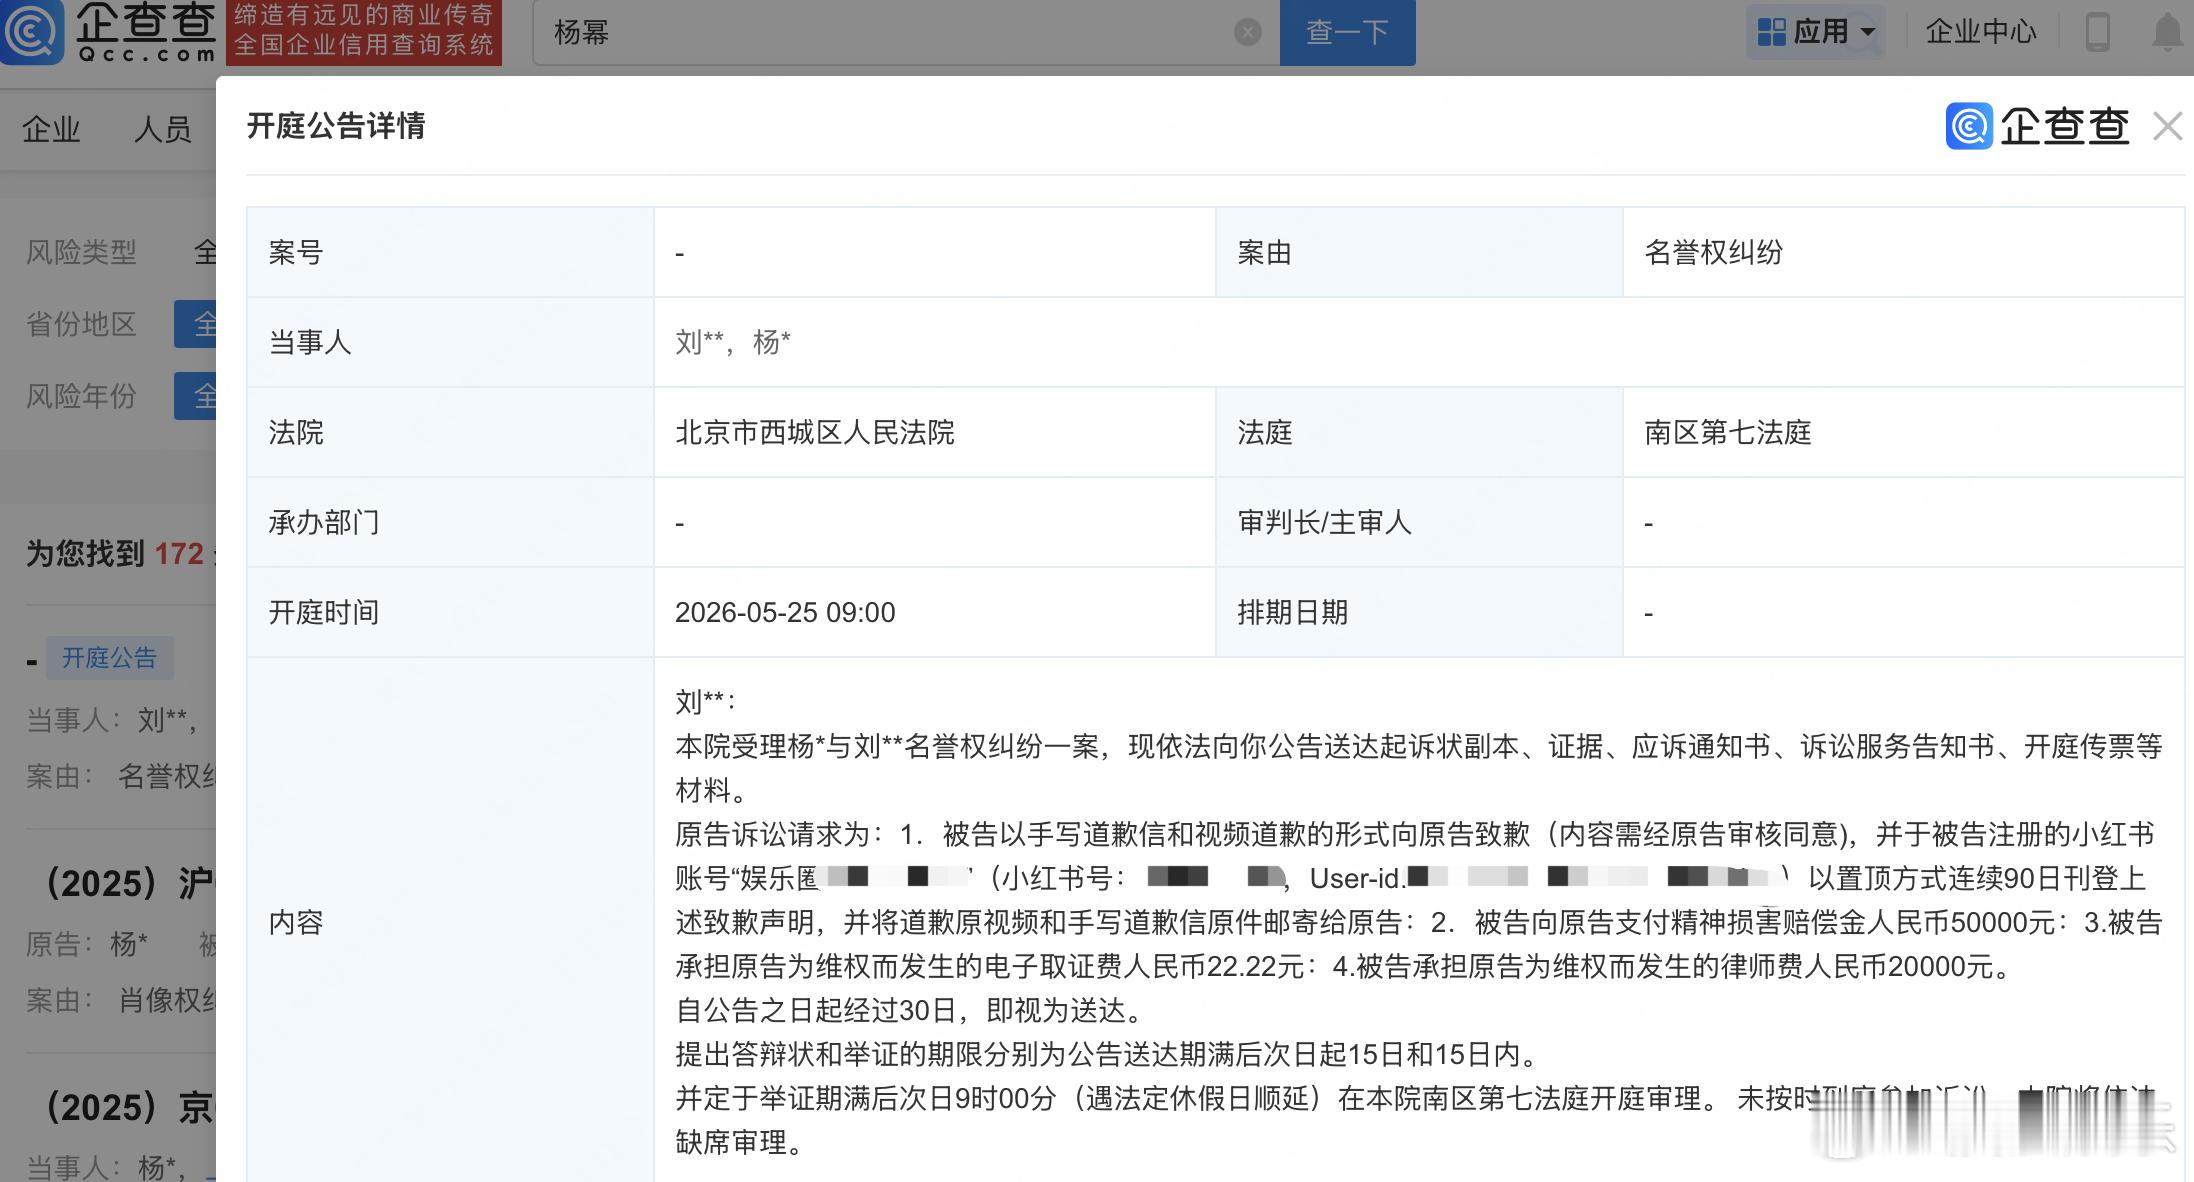The width and height of the screenshot is (2194, 1182).
Task: Switch to the 企业 tab
Action: pos(50,128)
